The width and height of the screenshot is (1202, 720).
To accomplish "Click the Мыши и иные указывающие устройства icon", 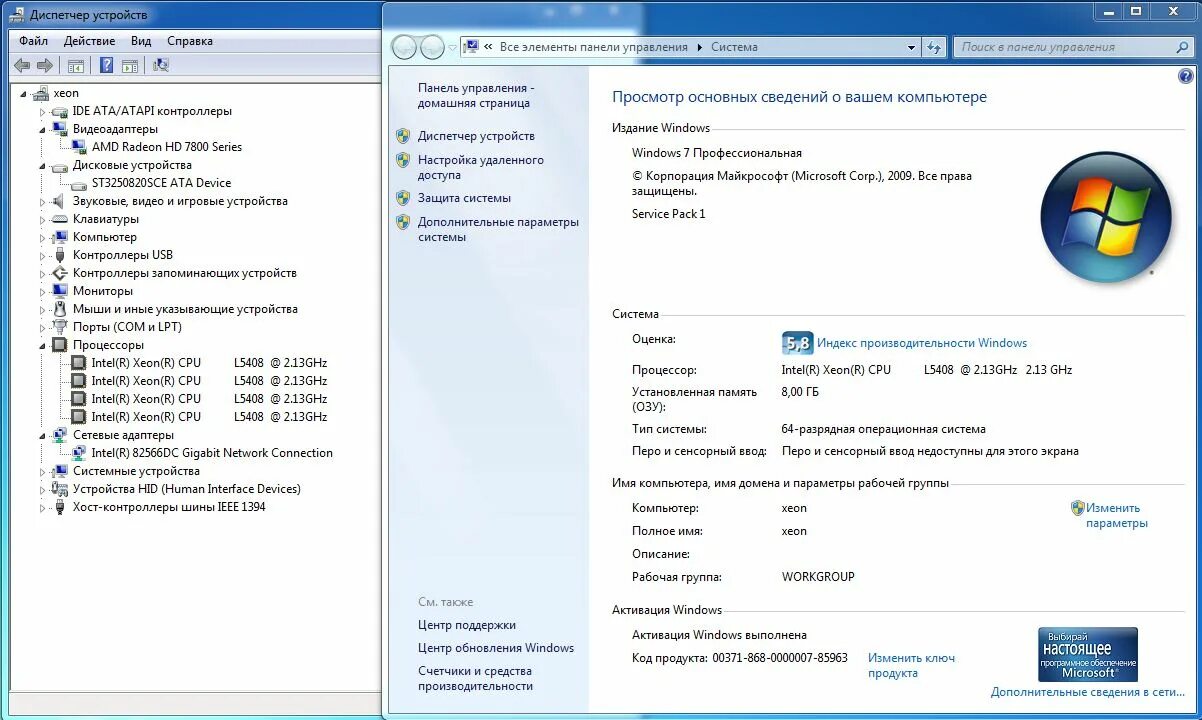I will pyautogui.click(x=60, y=309).
